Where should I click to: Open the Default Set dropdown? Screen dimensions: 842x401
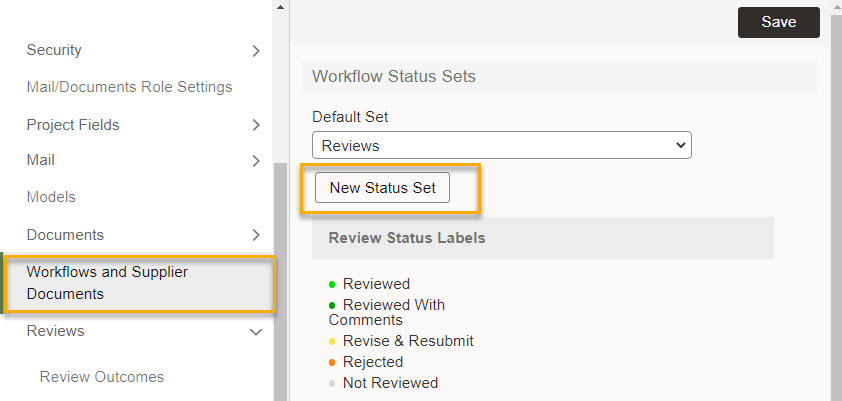click(502, 145)
